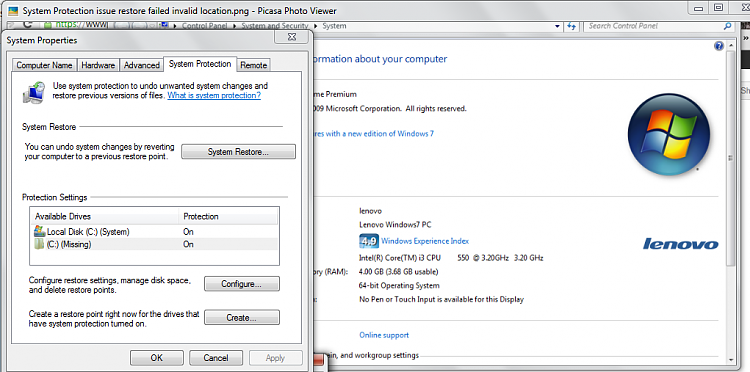The height and width of the screenshot is (372, 750).
Task: Click the (C:) (Missing) drive icon
Action: (x=39, y=244)
